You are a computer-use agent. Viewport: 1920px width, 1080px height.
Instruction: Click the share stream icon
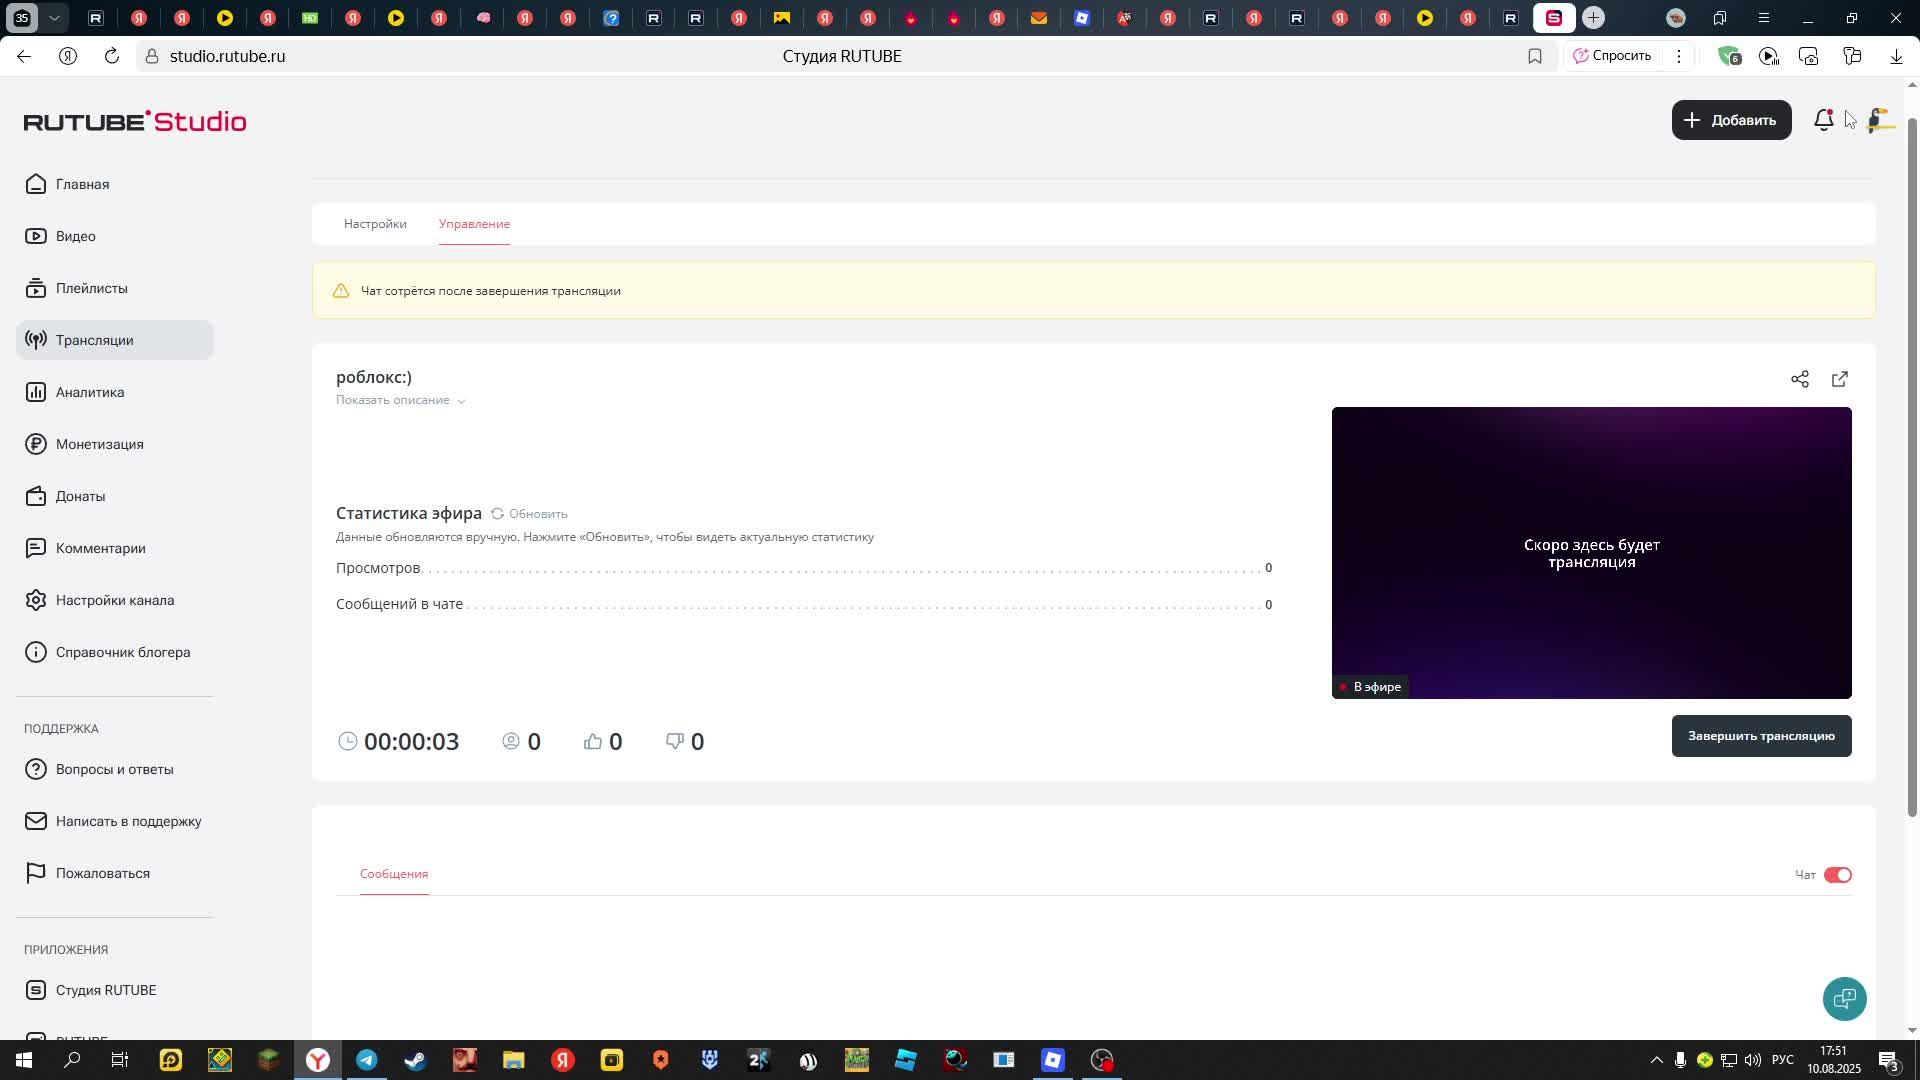[x=1799, y=379]
